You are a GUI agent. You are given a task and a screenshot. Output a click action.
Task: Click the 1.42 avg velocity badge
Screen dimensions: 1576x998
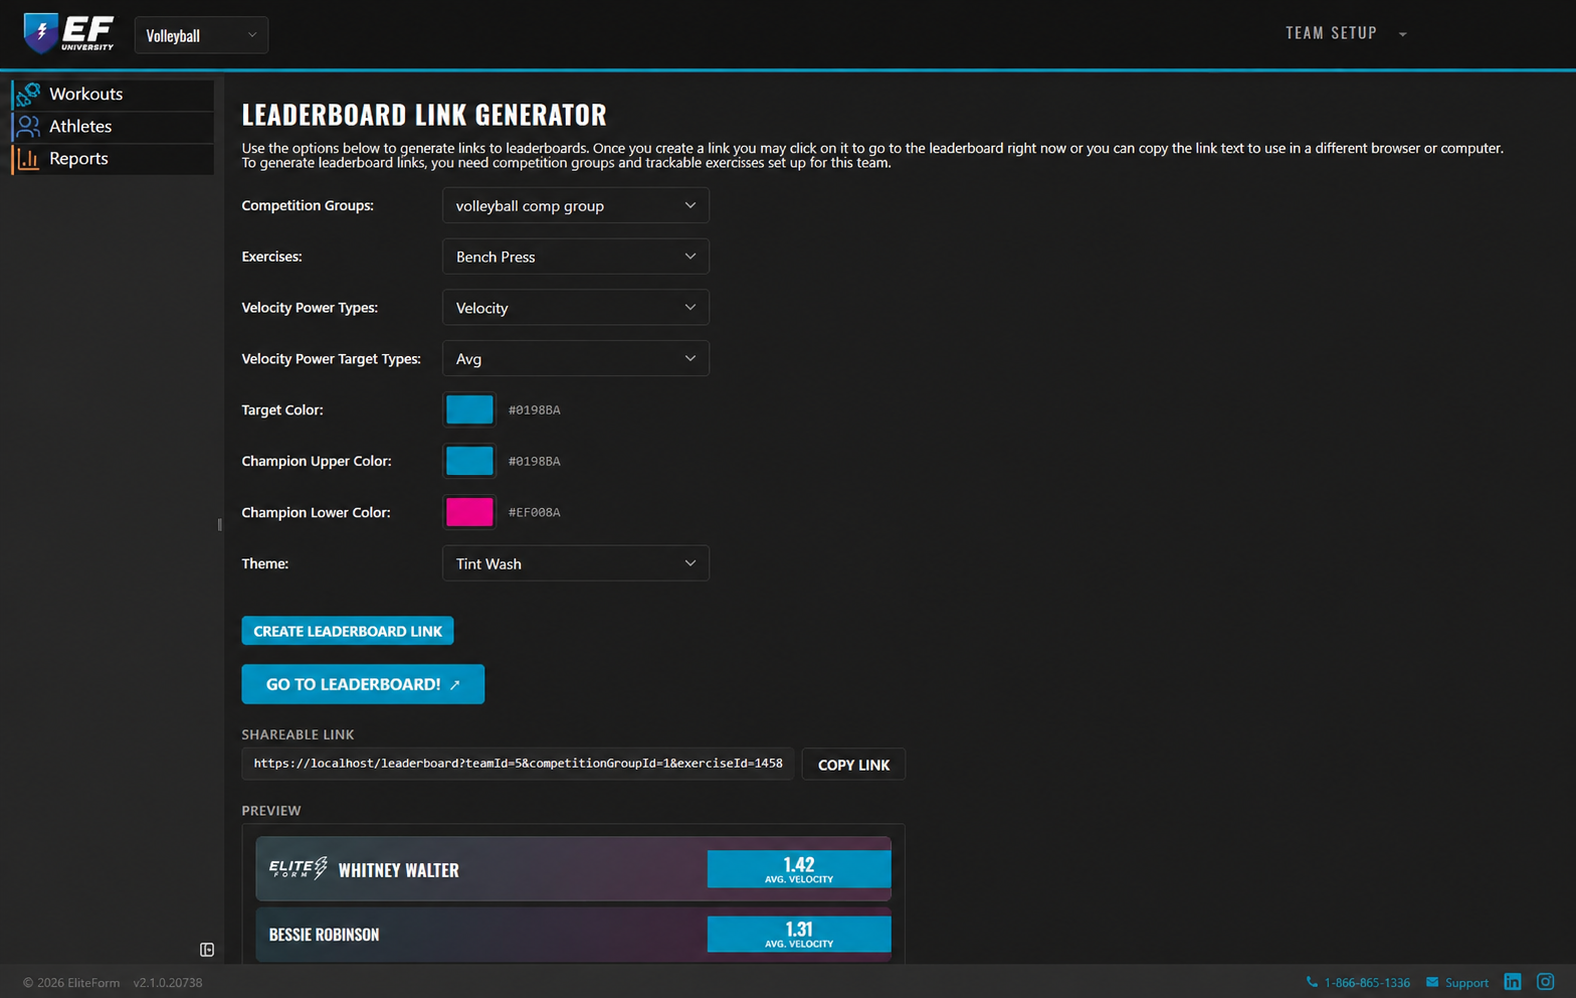pyautogui.click(x=799, y=869)
